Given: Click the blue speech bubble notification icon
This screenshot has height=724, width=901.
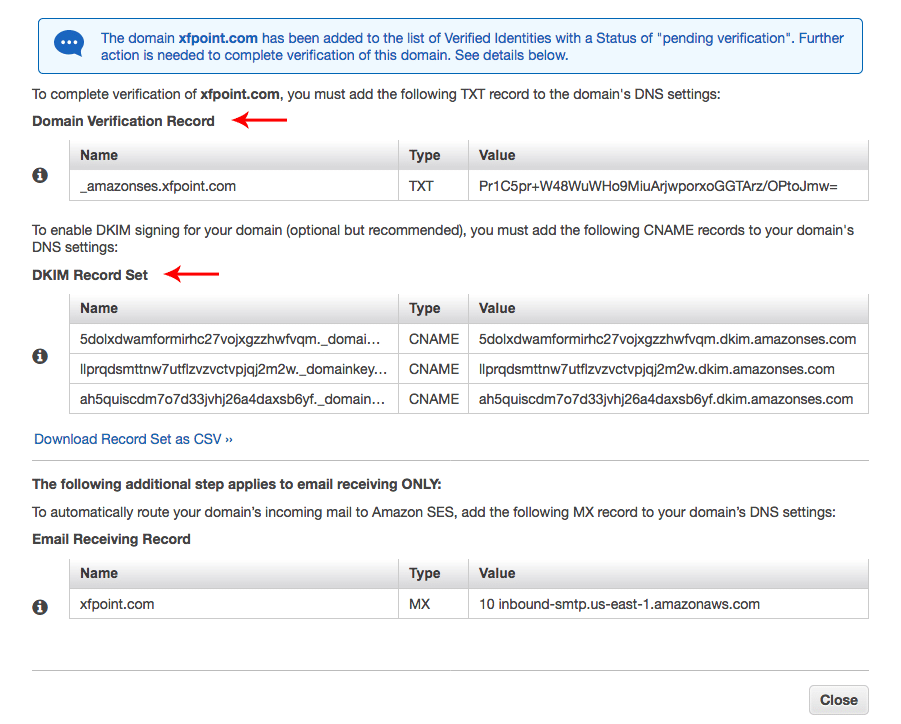Looking at the screenshot, I should (x=69, y=43).
